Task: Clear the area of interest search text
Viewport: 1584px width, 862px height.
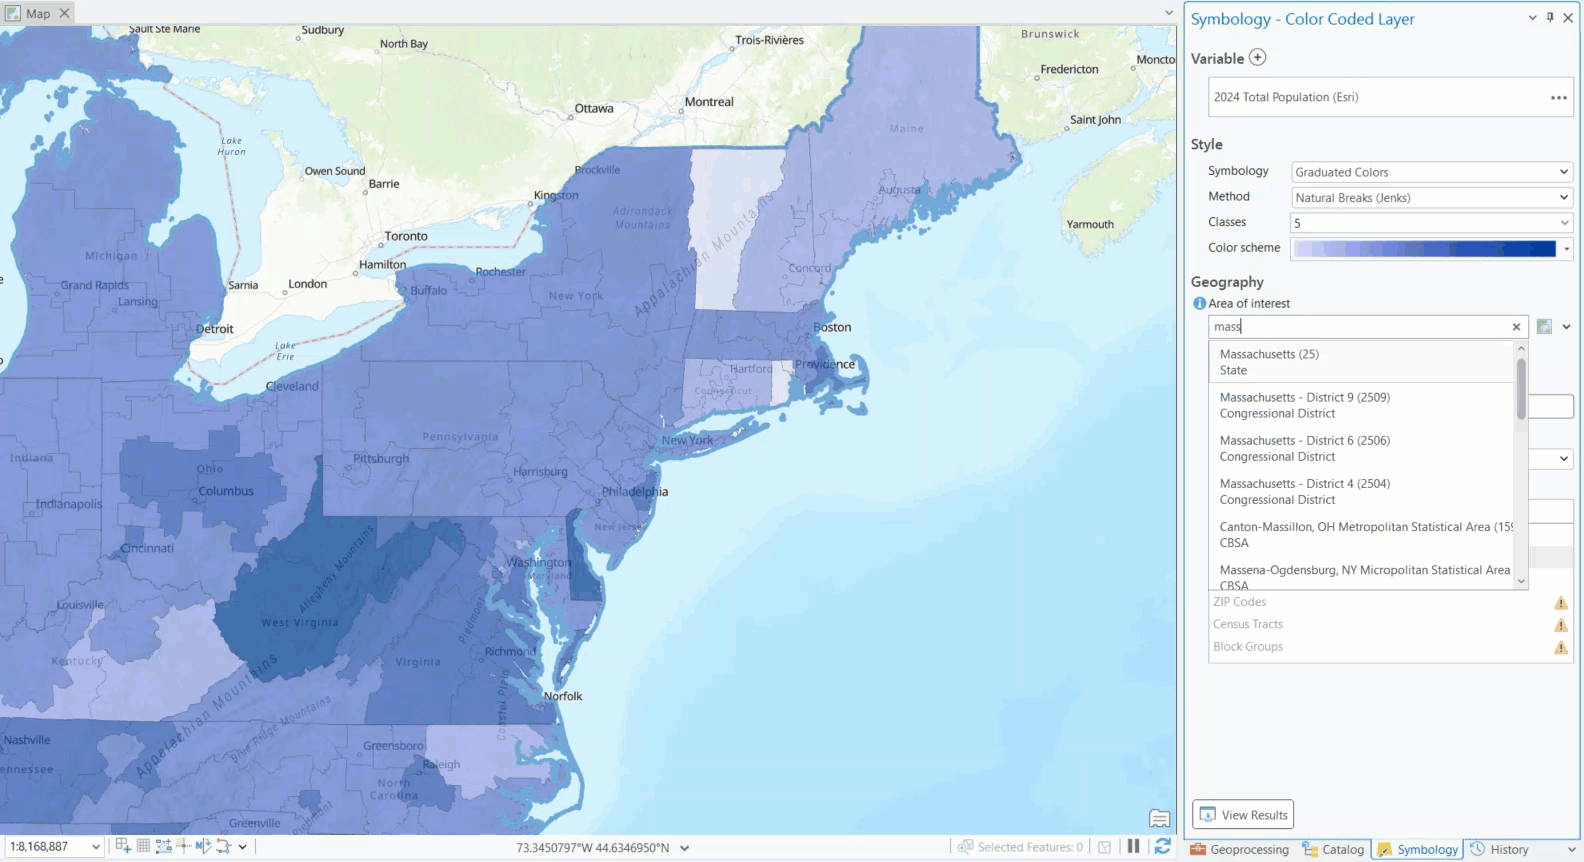Action: (x=1516, y=327)
